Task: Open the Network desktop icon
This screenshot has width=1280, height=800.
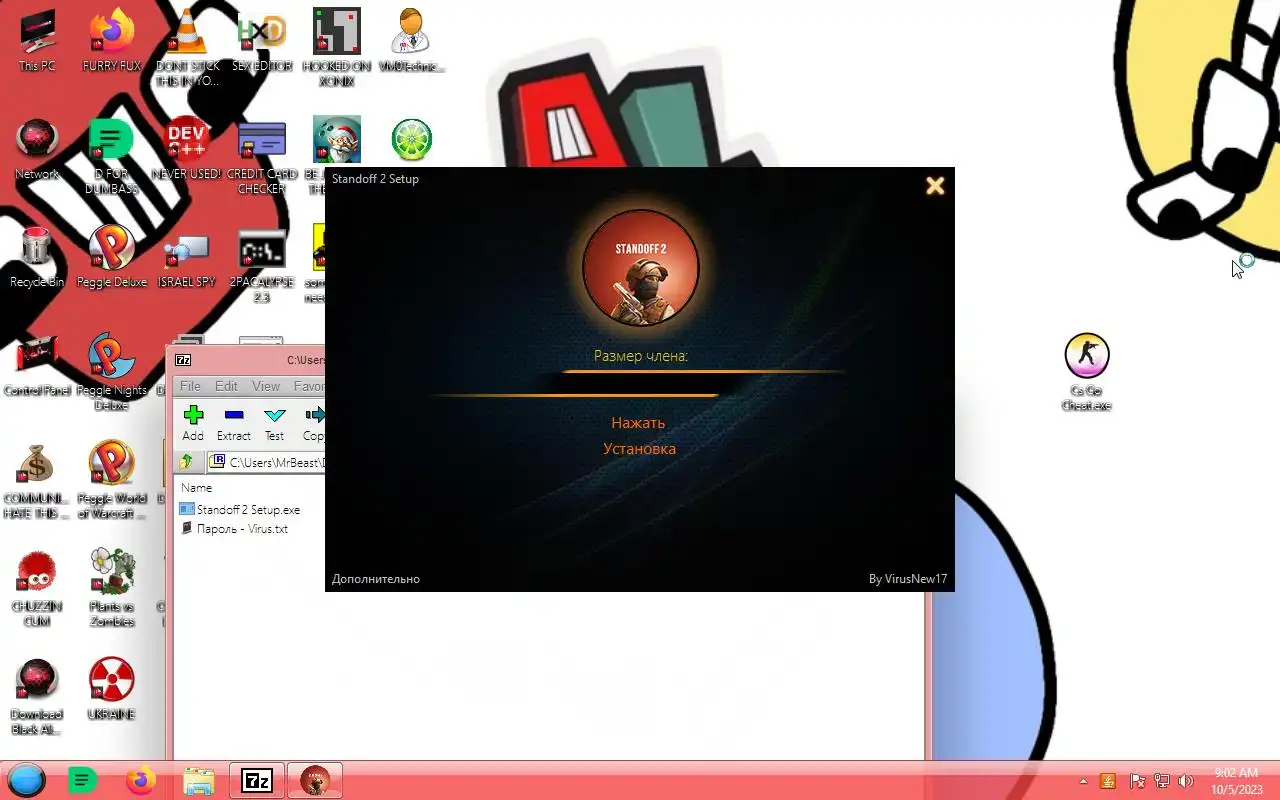Action: (x=37, y=149)
